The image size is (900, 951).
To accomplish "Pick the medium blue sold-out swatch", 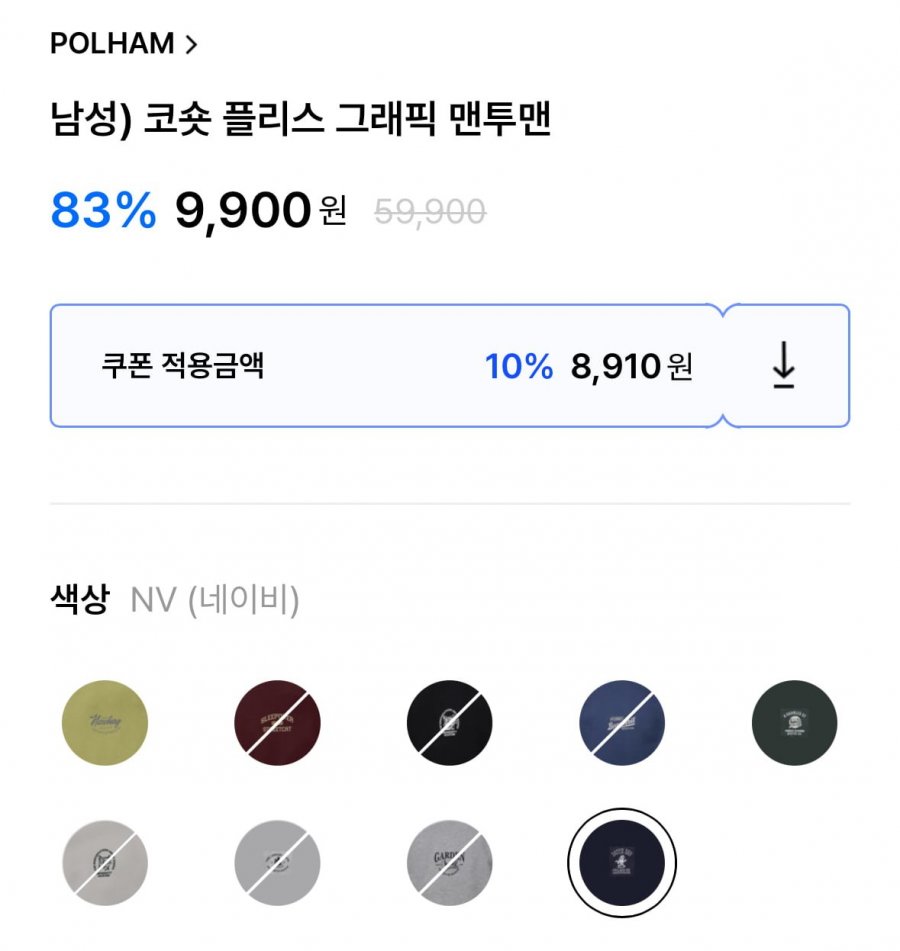I will coord(622,723).
